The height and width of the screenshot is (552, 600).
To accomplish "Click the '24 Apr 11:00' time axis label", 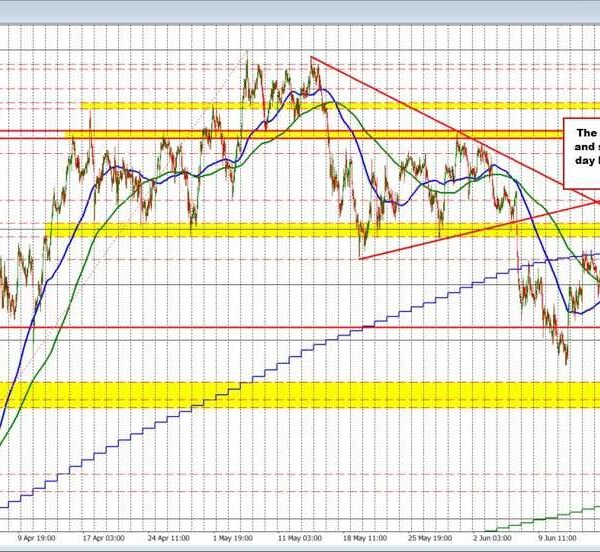I will (x=168, y=538).
